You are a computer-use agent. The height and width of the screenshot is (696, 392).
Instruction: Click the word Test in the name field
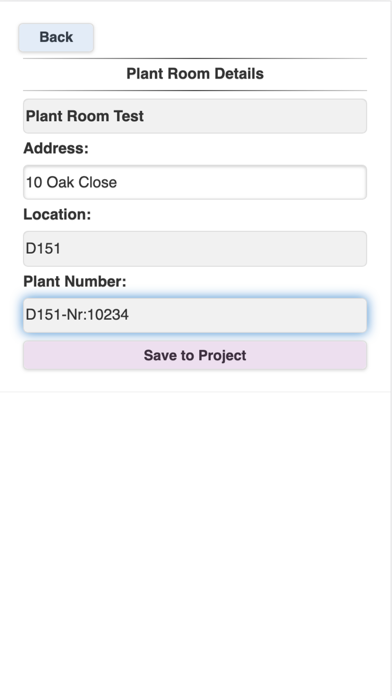click(x=129, y=116)
